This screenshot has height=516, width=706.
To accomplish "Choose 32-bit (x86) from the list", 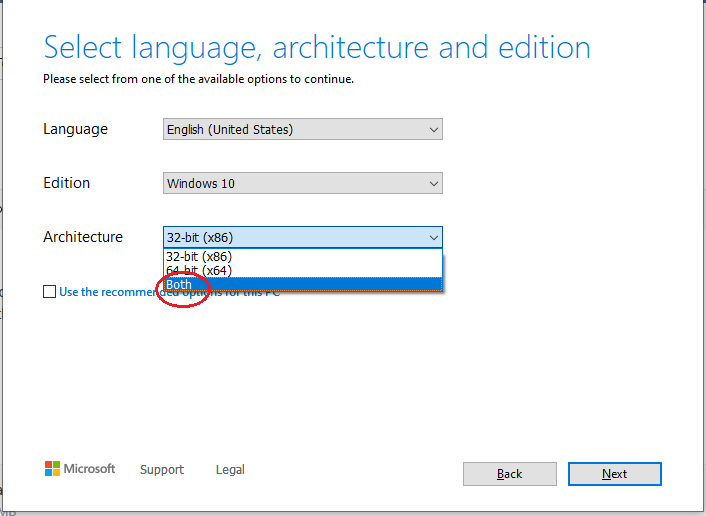I will pos(303,257).
